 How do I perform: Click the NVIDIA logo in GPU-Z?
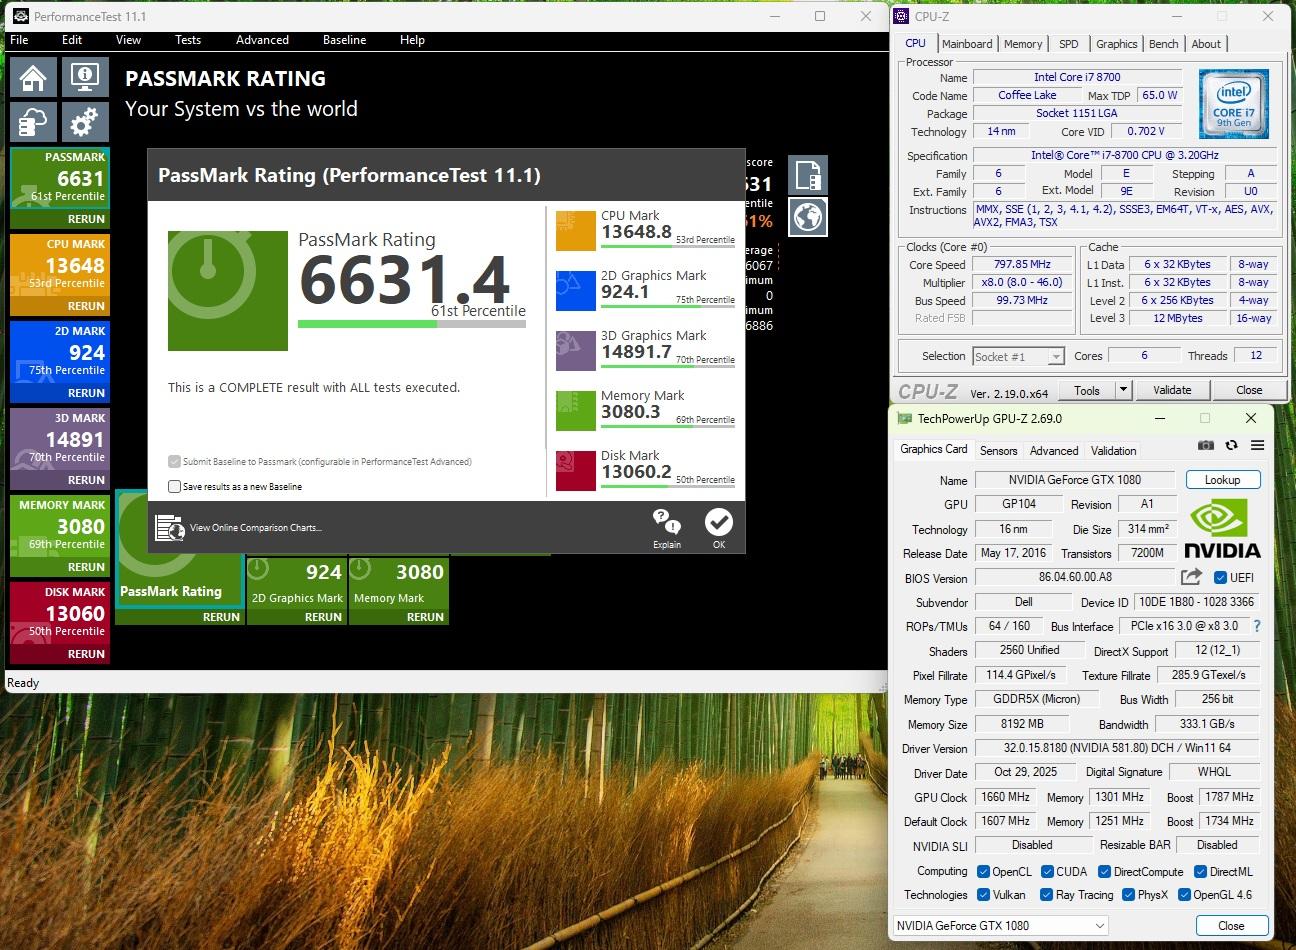(1222, 529)
